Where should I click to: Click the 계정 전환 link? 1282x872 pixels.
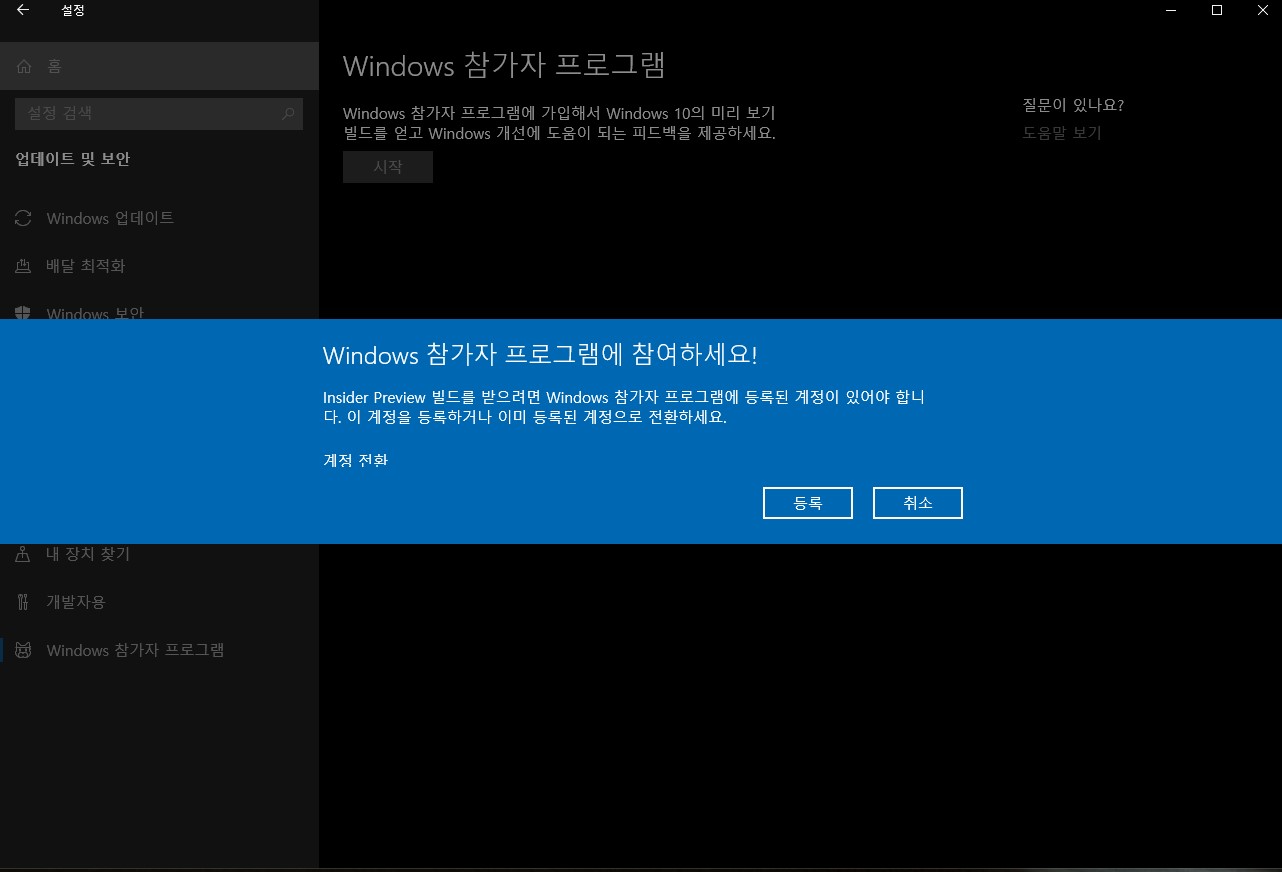[355, 460]
